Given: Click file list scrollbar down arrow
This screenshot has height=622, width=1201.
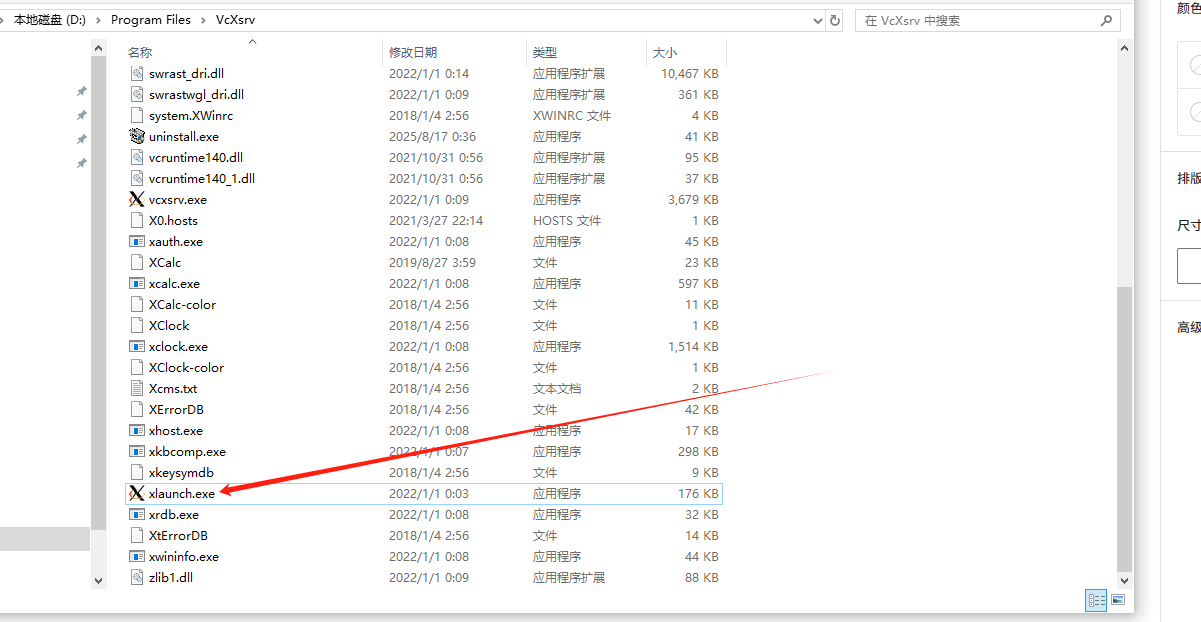Looking at the screenshot, I should tap(1126, 580).
